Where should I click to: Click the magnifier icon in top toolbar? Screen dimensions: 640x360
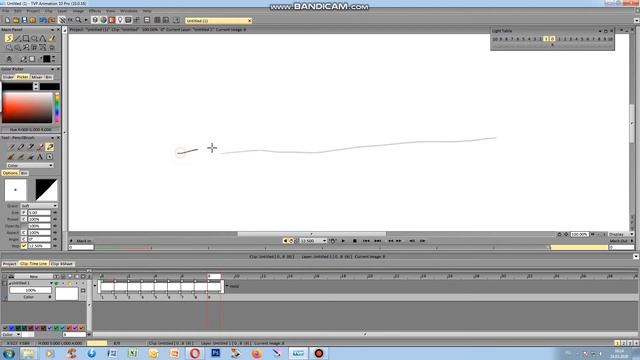pos(78,20)
